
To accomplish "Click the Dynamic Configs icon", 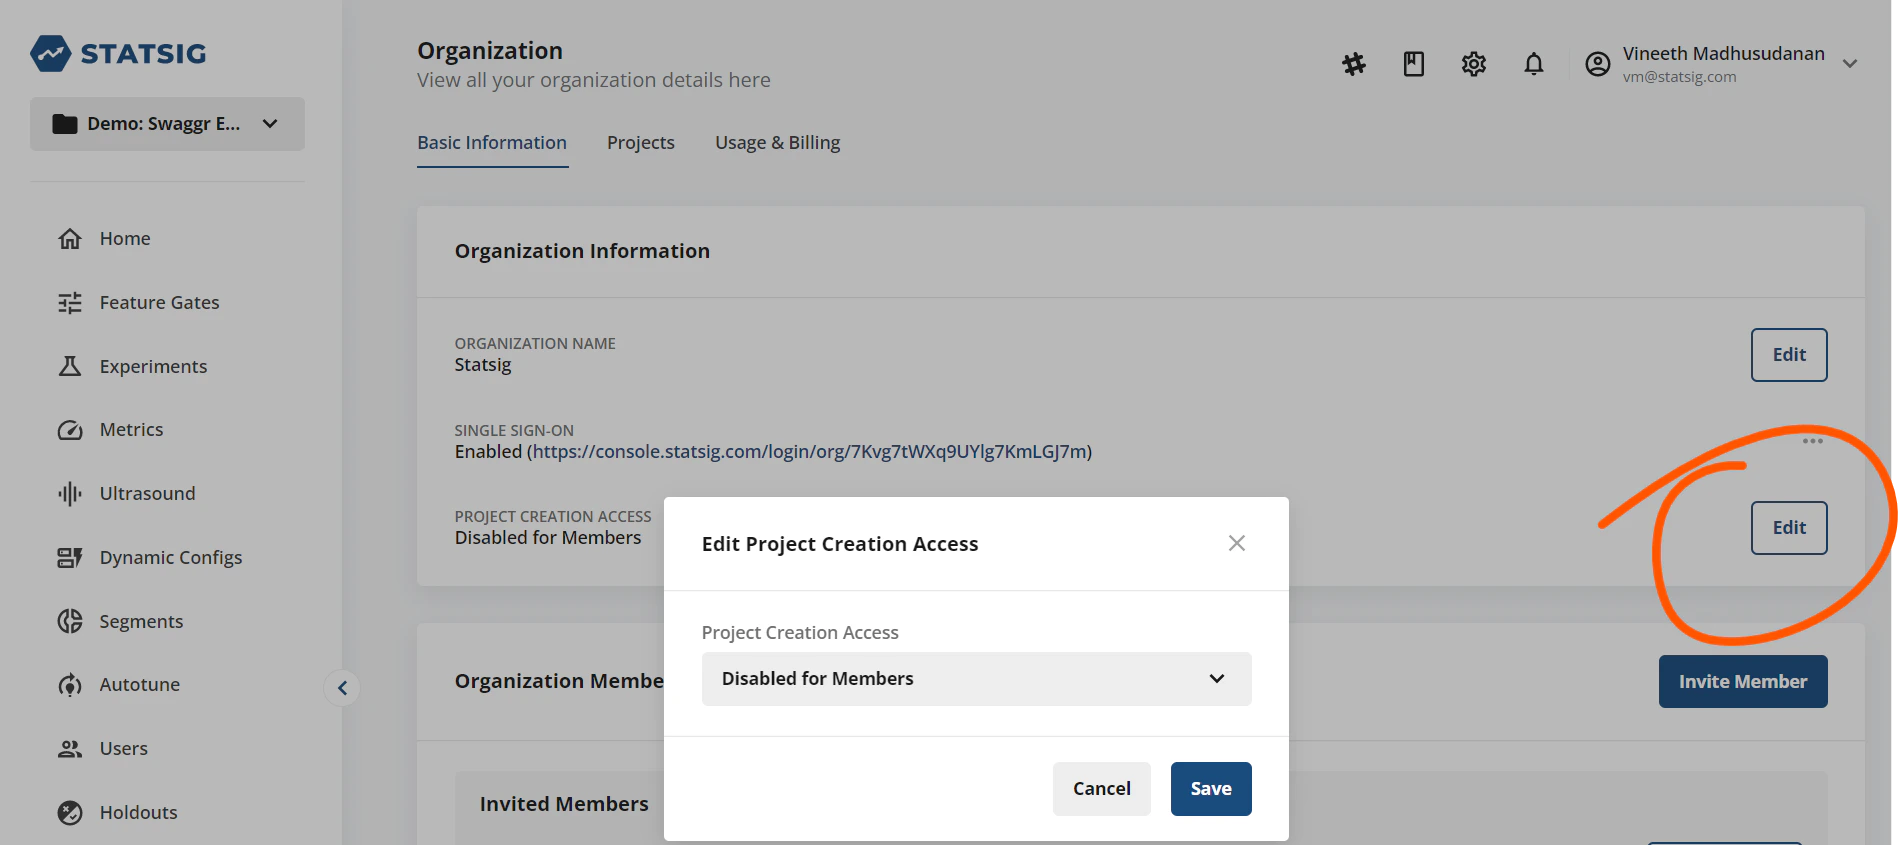I will coord(70,558).
